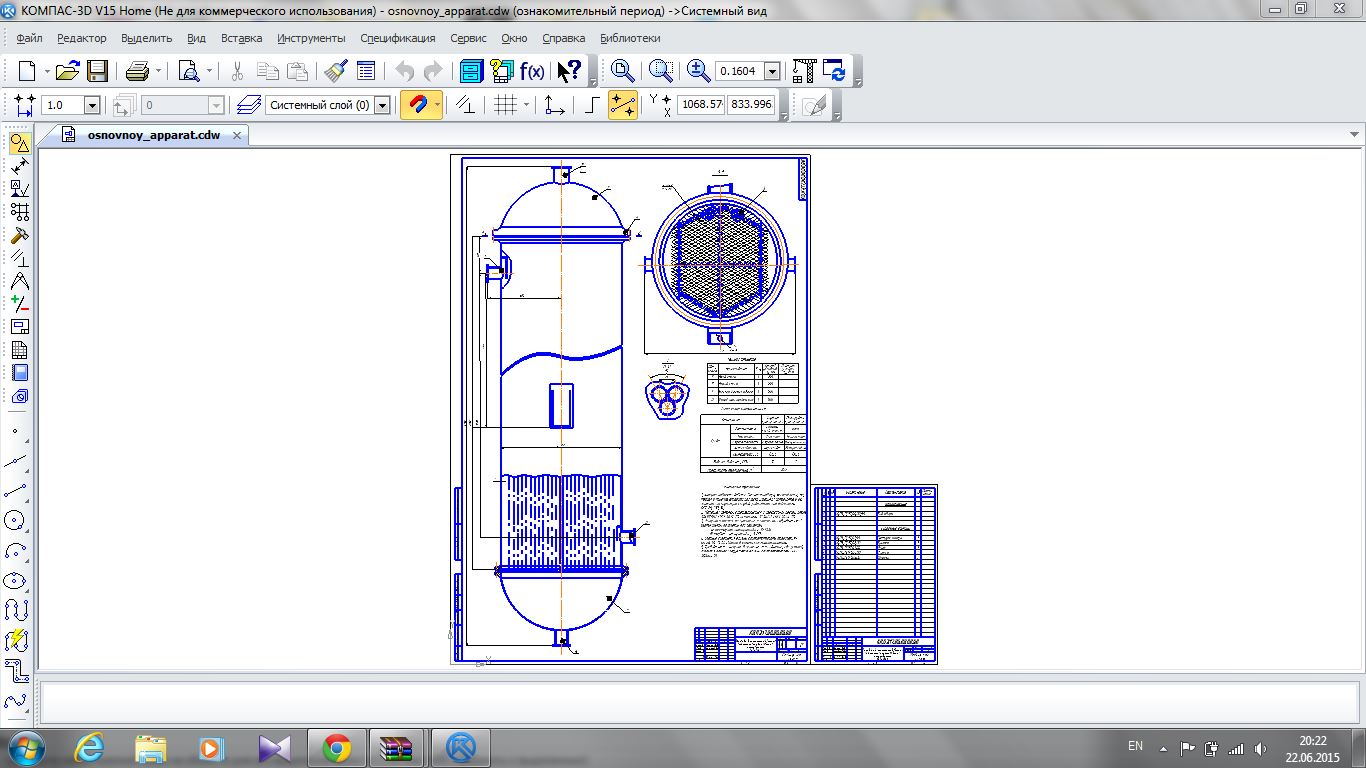Pick the Ellipse tool in the left panel
The width and height of the screenshot is (1366, 768).
pyautogui.click(x=17, y=580)
